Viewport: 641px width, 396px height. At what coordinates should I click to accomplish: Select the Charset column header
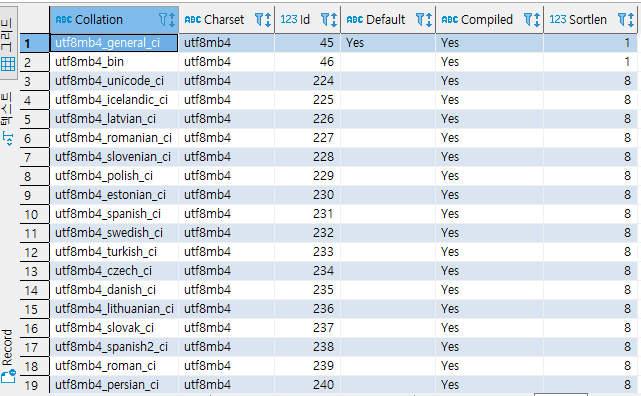point(226,20)
